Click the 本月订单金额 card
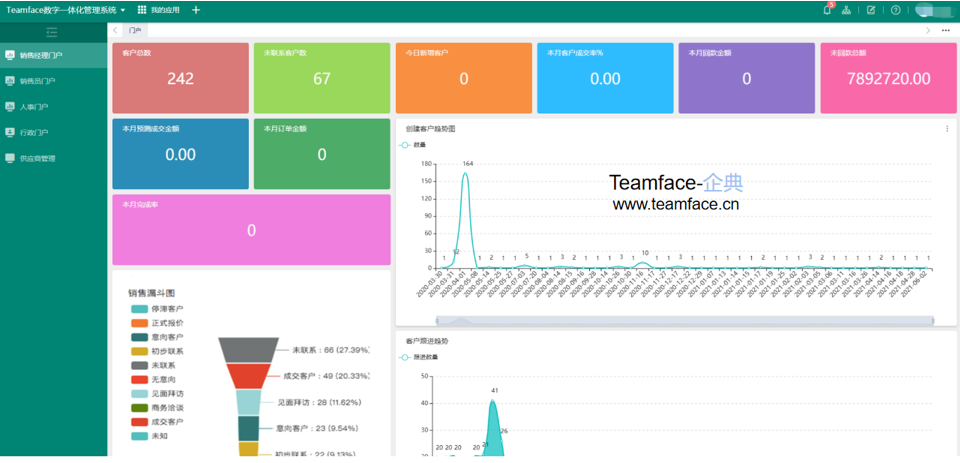 322,154
